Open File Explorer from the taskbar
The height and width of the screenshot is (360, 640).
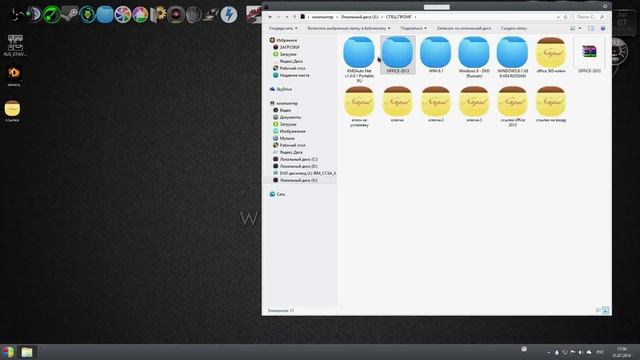27,352
